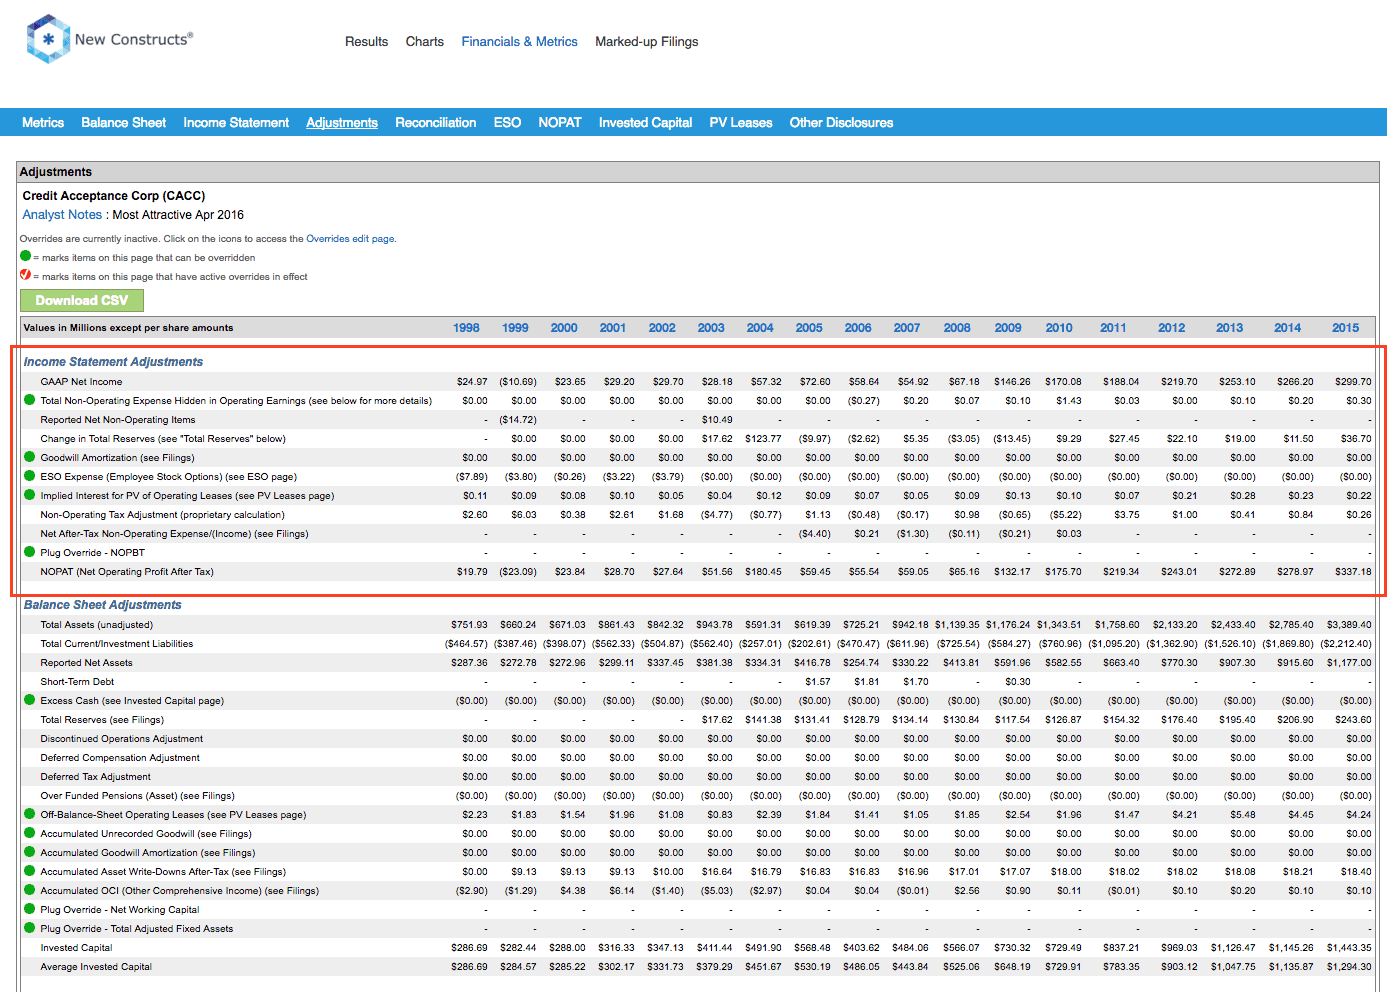
Task: Click the New Constructs logo icon
Action: coord(48,39)
